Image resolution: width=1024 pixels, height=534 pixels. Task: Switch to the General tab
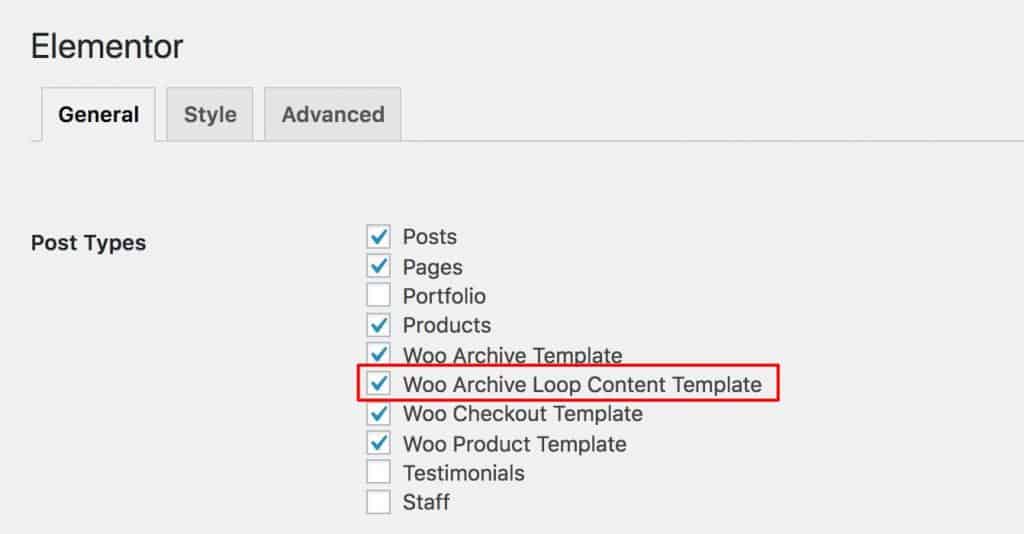pyautogui.click(x=98, y=114)
